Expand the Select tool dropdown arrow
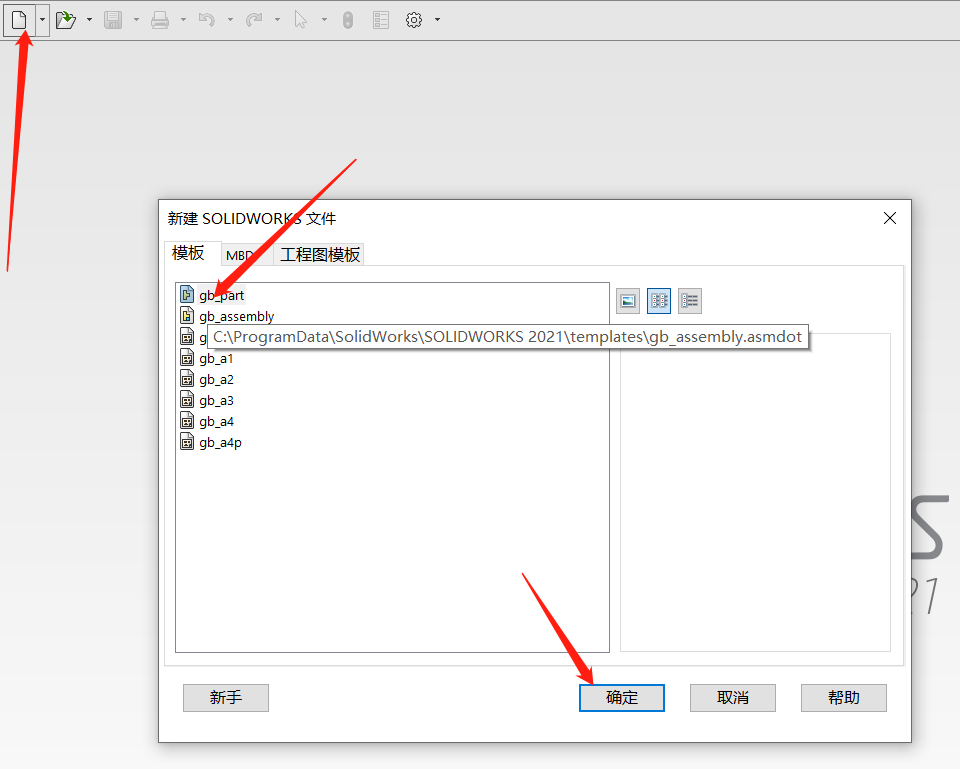Viewport: 960px width, 769px height. coord(324,20)
